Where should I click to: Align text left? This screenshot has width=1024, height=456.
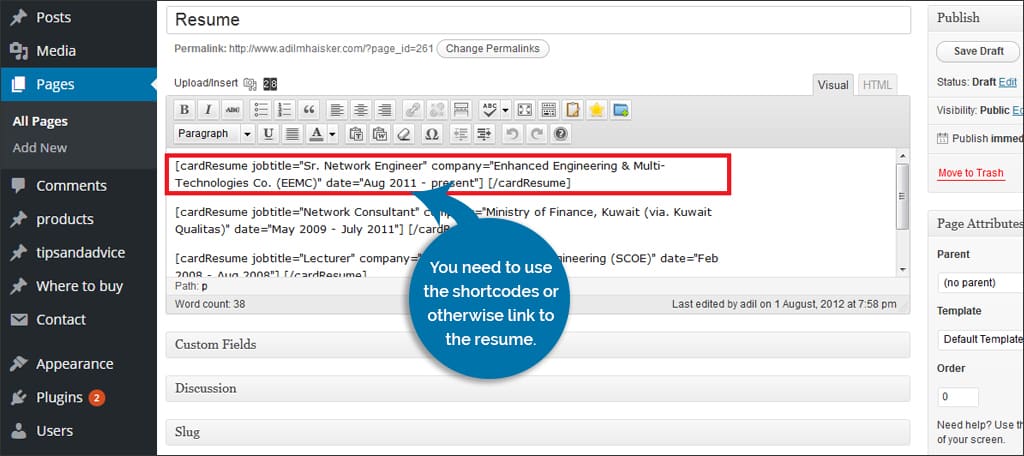point(336,110)
